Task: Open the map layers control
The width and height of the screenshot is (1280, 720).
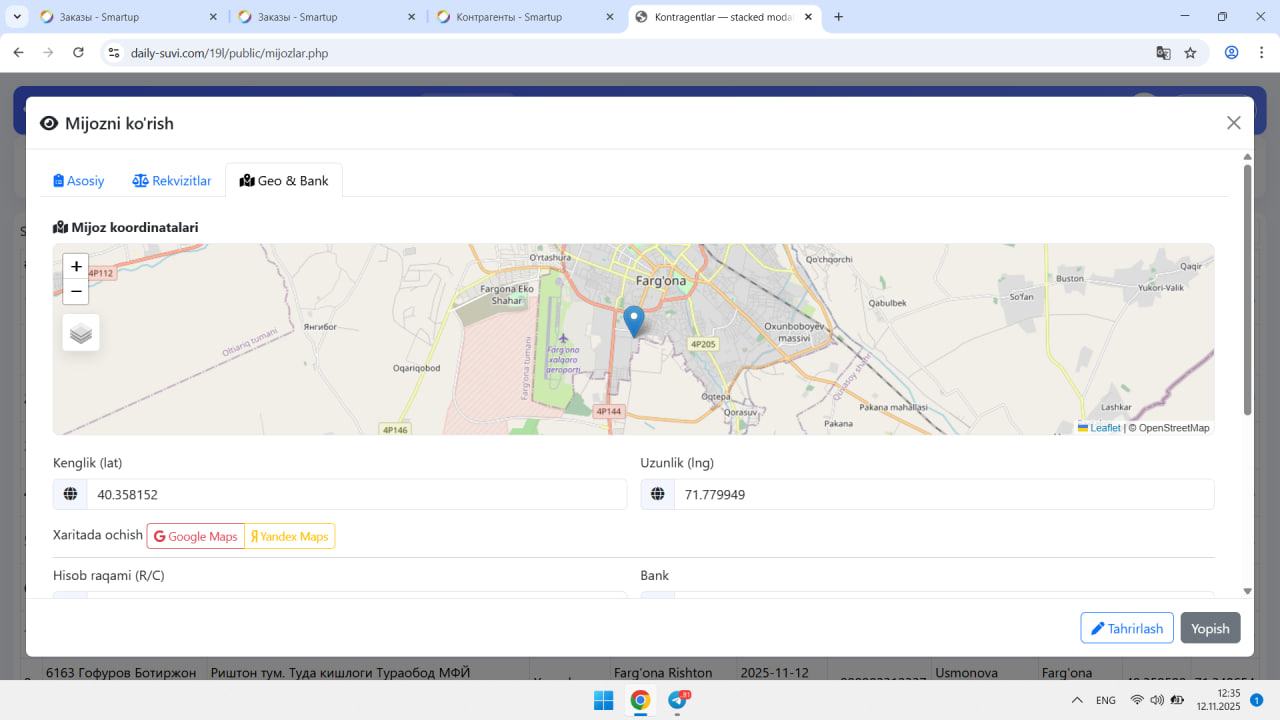Action: tap(81, 333)
